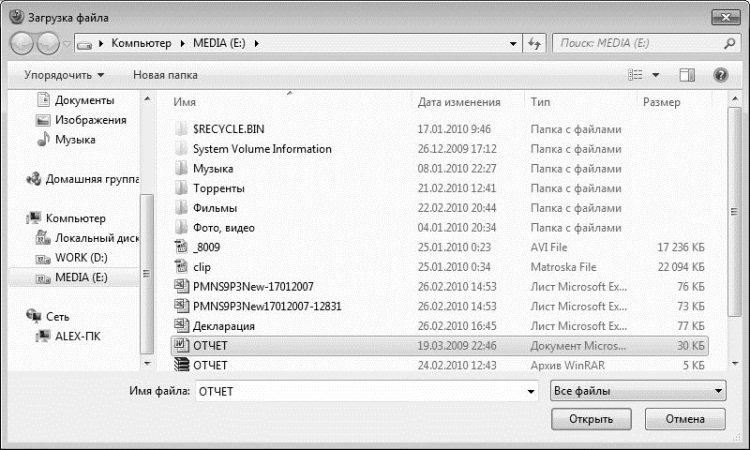Click the search magnifier icon
This screenshot has height=450, width=750.
729,44
